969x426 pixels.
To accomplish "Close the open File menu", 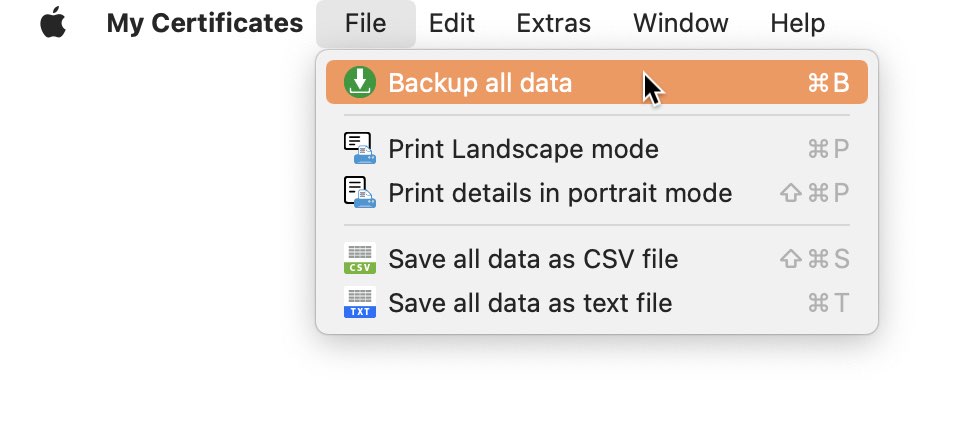I will [x=366, y=23].
